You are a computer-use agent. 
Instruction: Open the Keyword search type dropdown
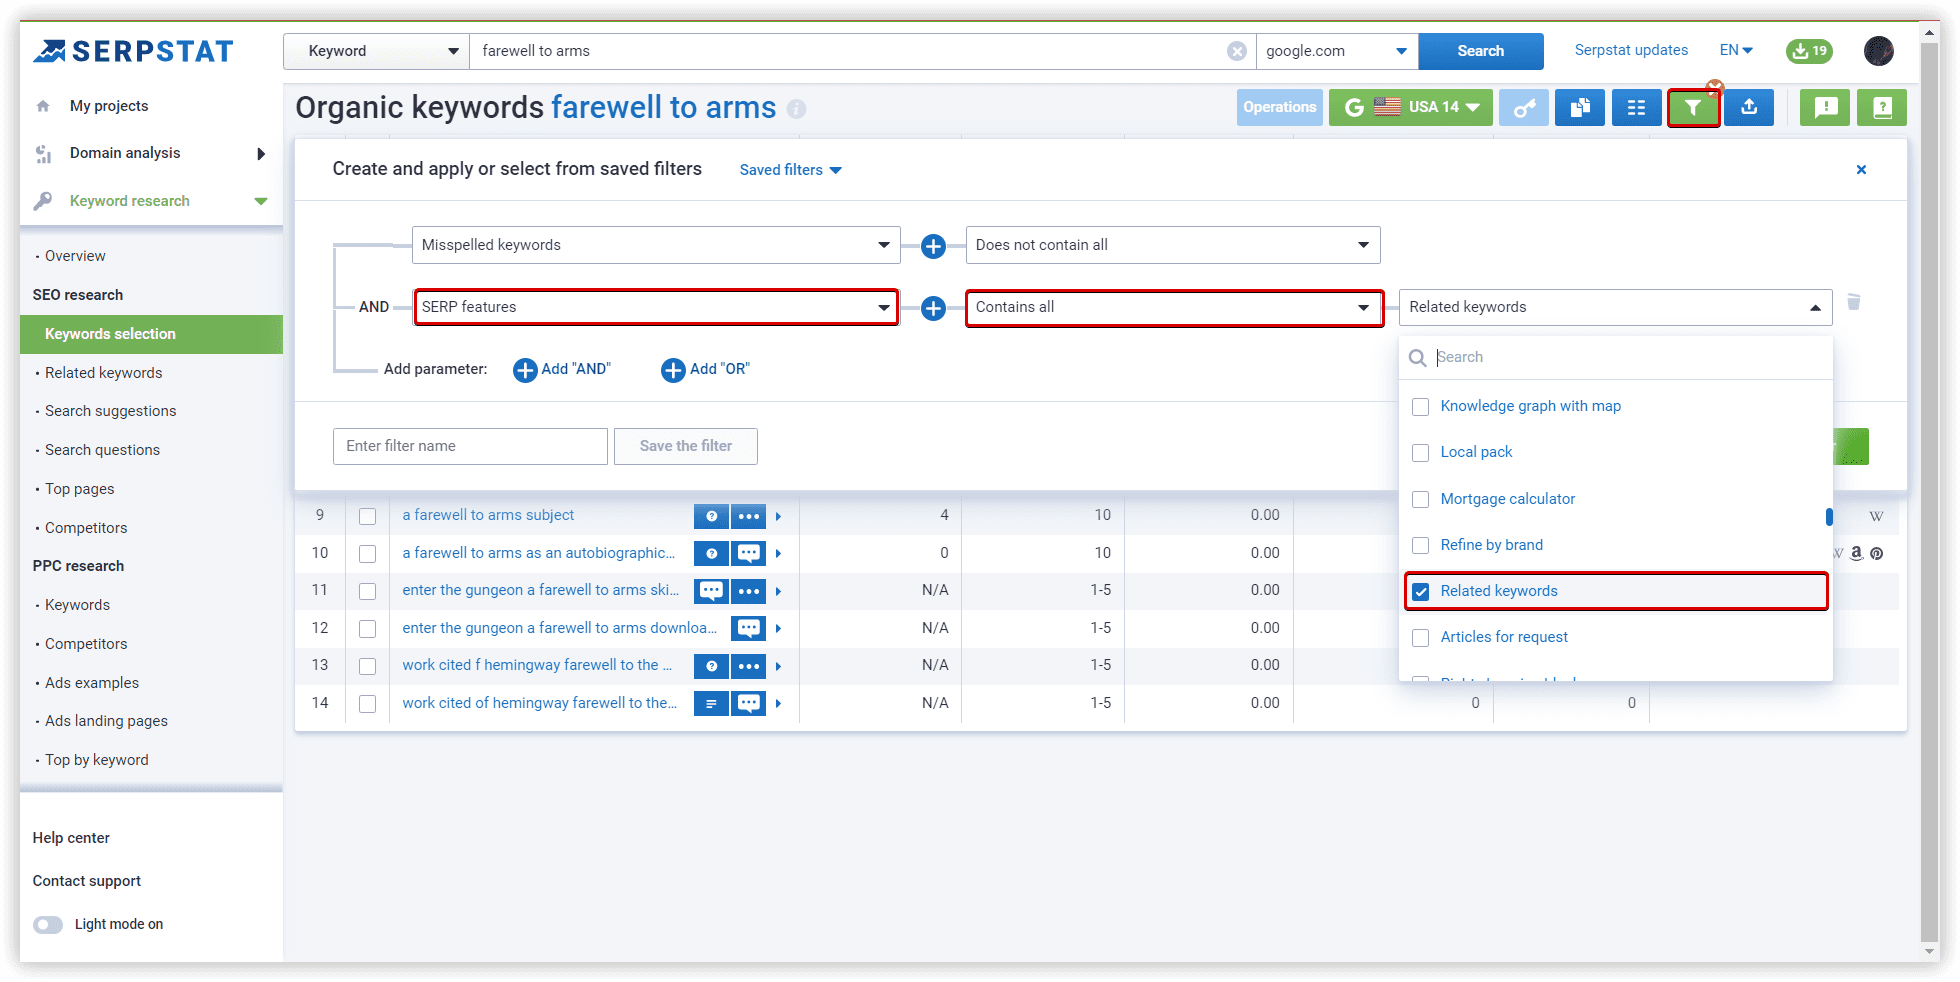(376, 51)
